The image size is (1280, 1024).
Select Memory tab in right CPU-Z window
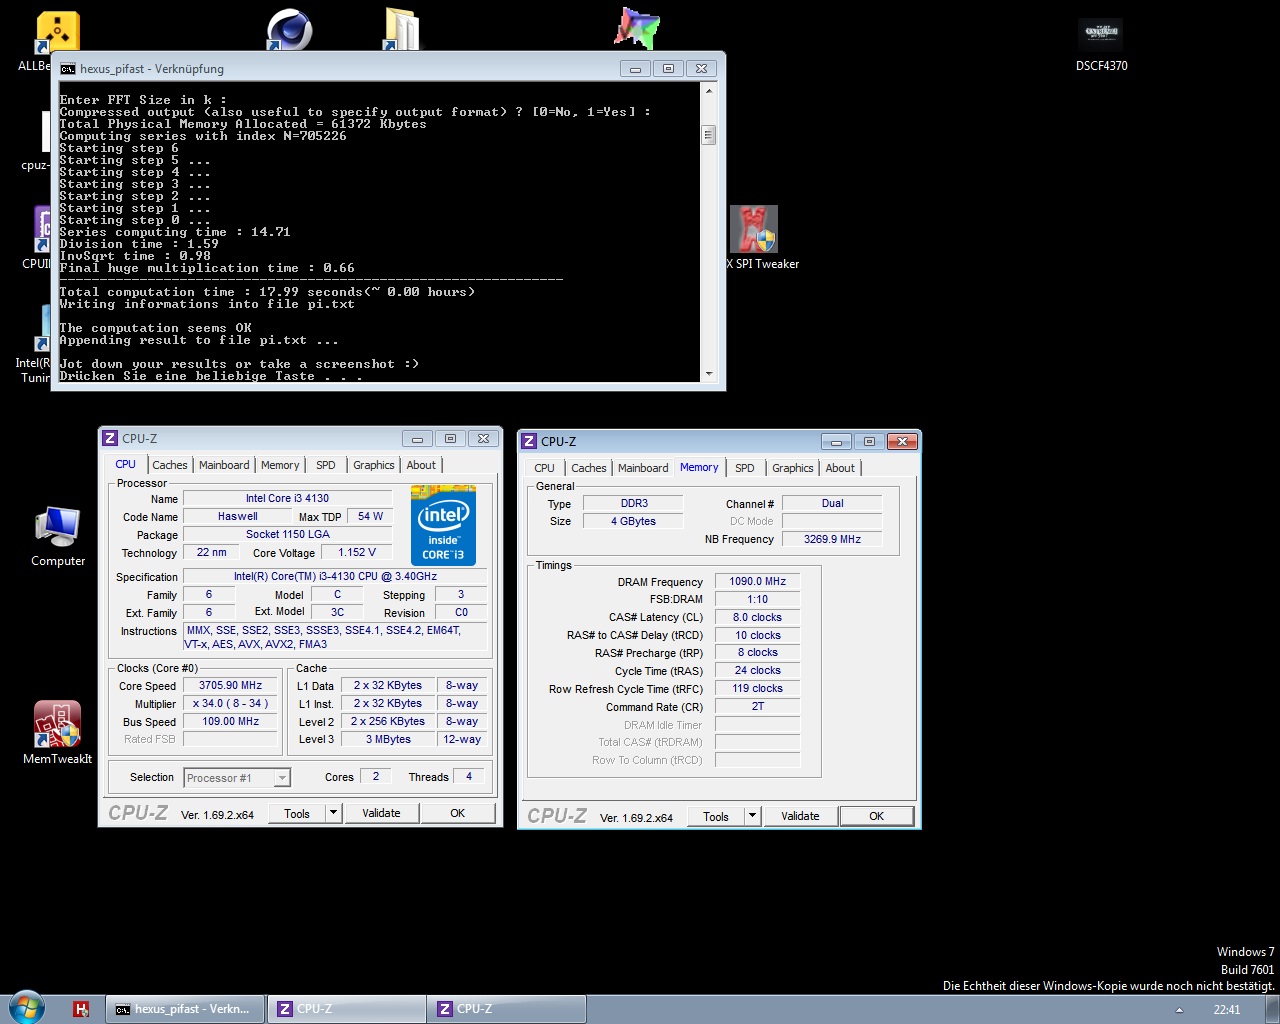699,467
